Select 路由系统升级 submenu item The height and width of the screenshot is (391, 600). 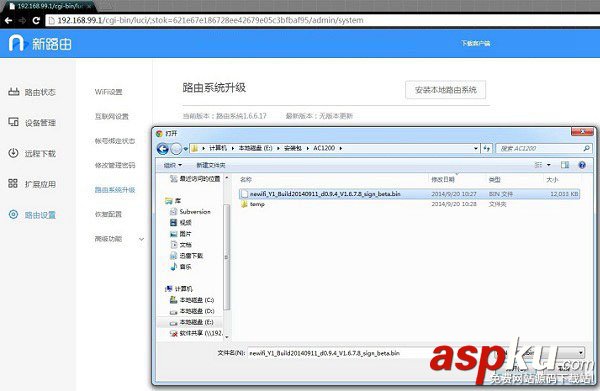click(x=115, y=190)
